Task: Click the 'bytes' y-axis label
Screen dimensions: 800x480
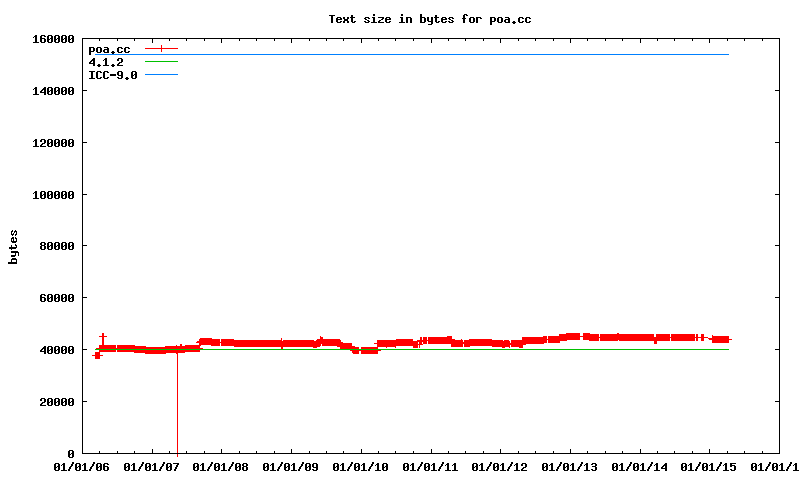Action: click(13, 246)
